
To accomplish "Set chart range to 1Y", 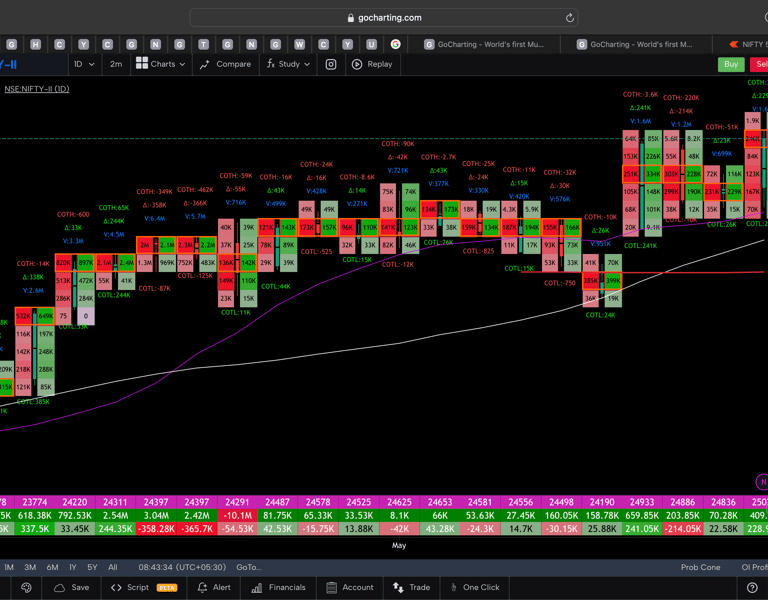I will (x=73, y=567).
